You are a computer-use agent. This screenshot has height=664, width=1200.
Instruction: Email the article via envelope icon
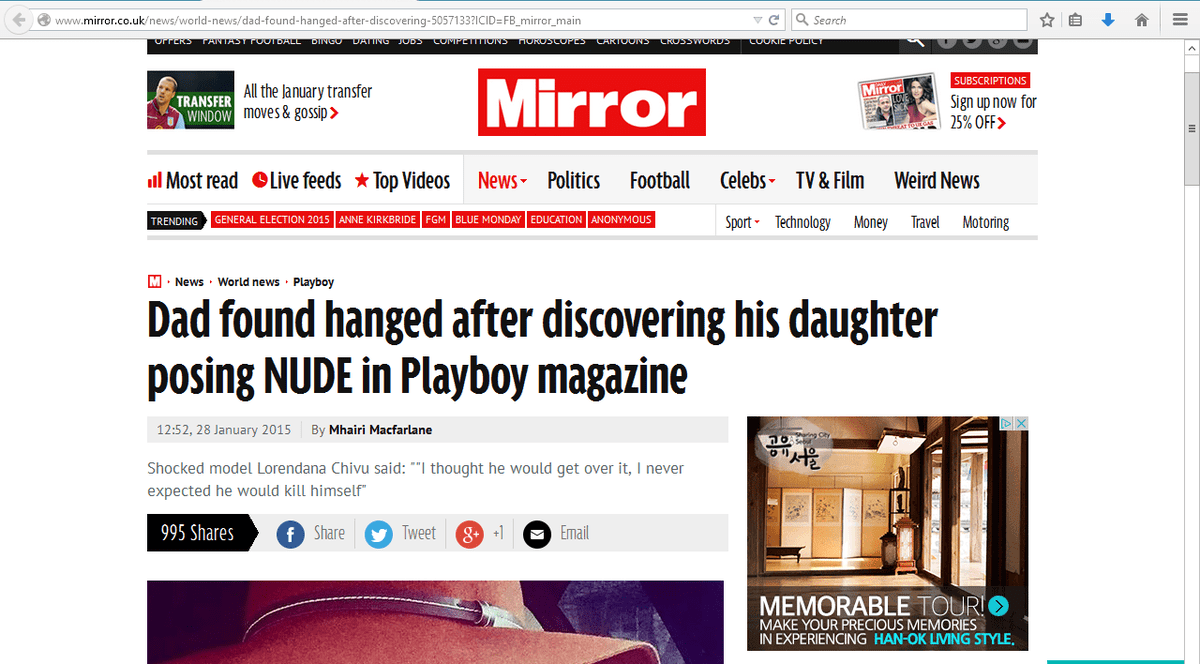coord(537,535)
